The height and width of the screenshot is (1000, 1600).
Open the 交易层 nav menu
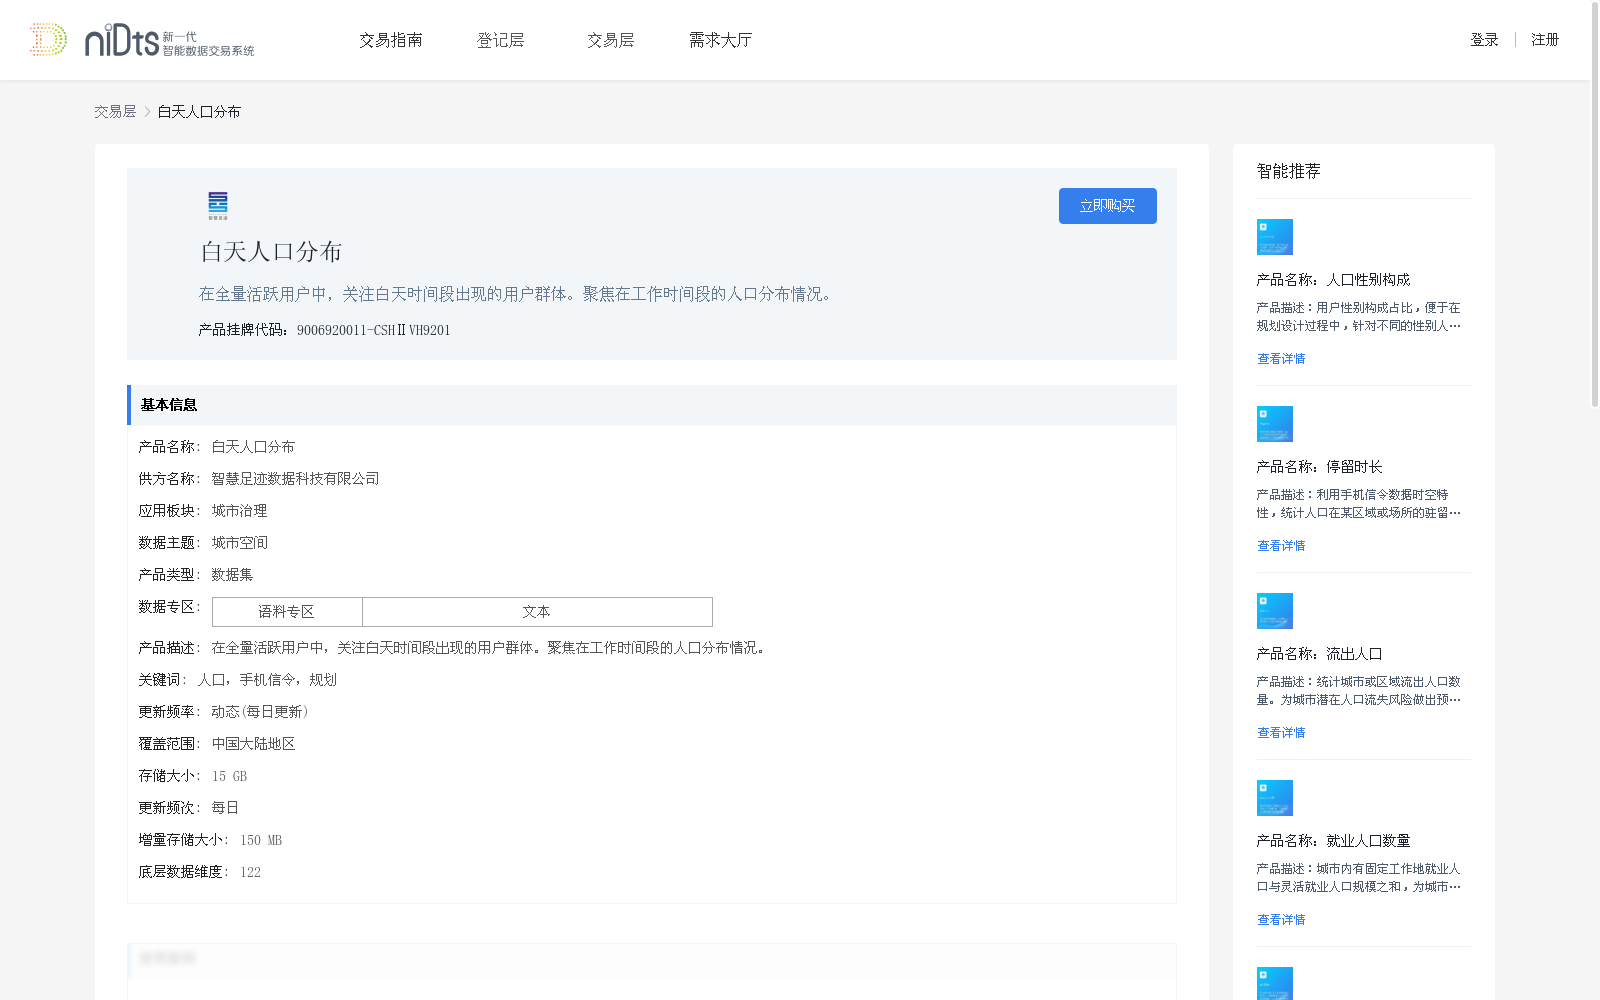click(611, 40)
